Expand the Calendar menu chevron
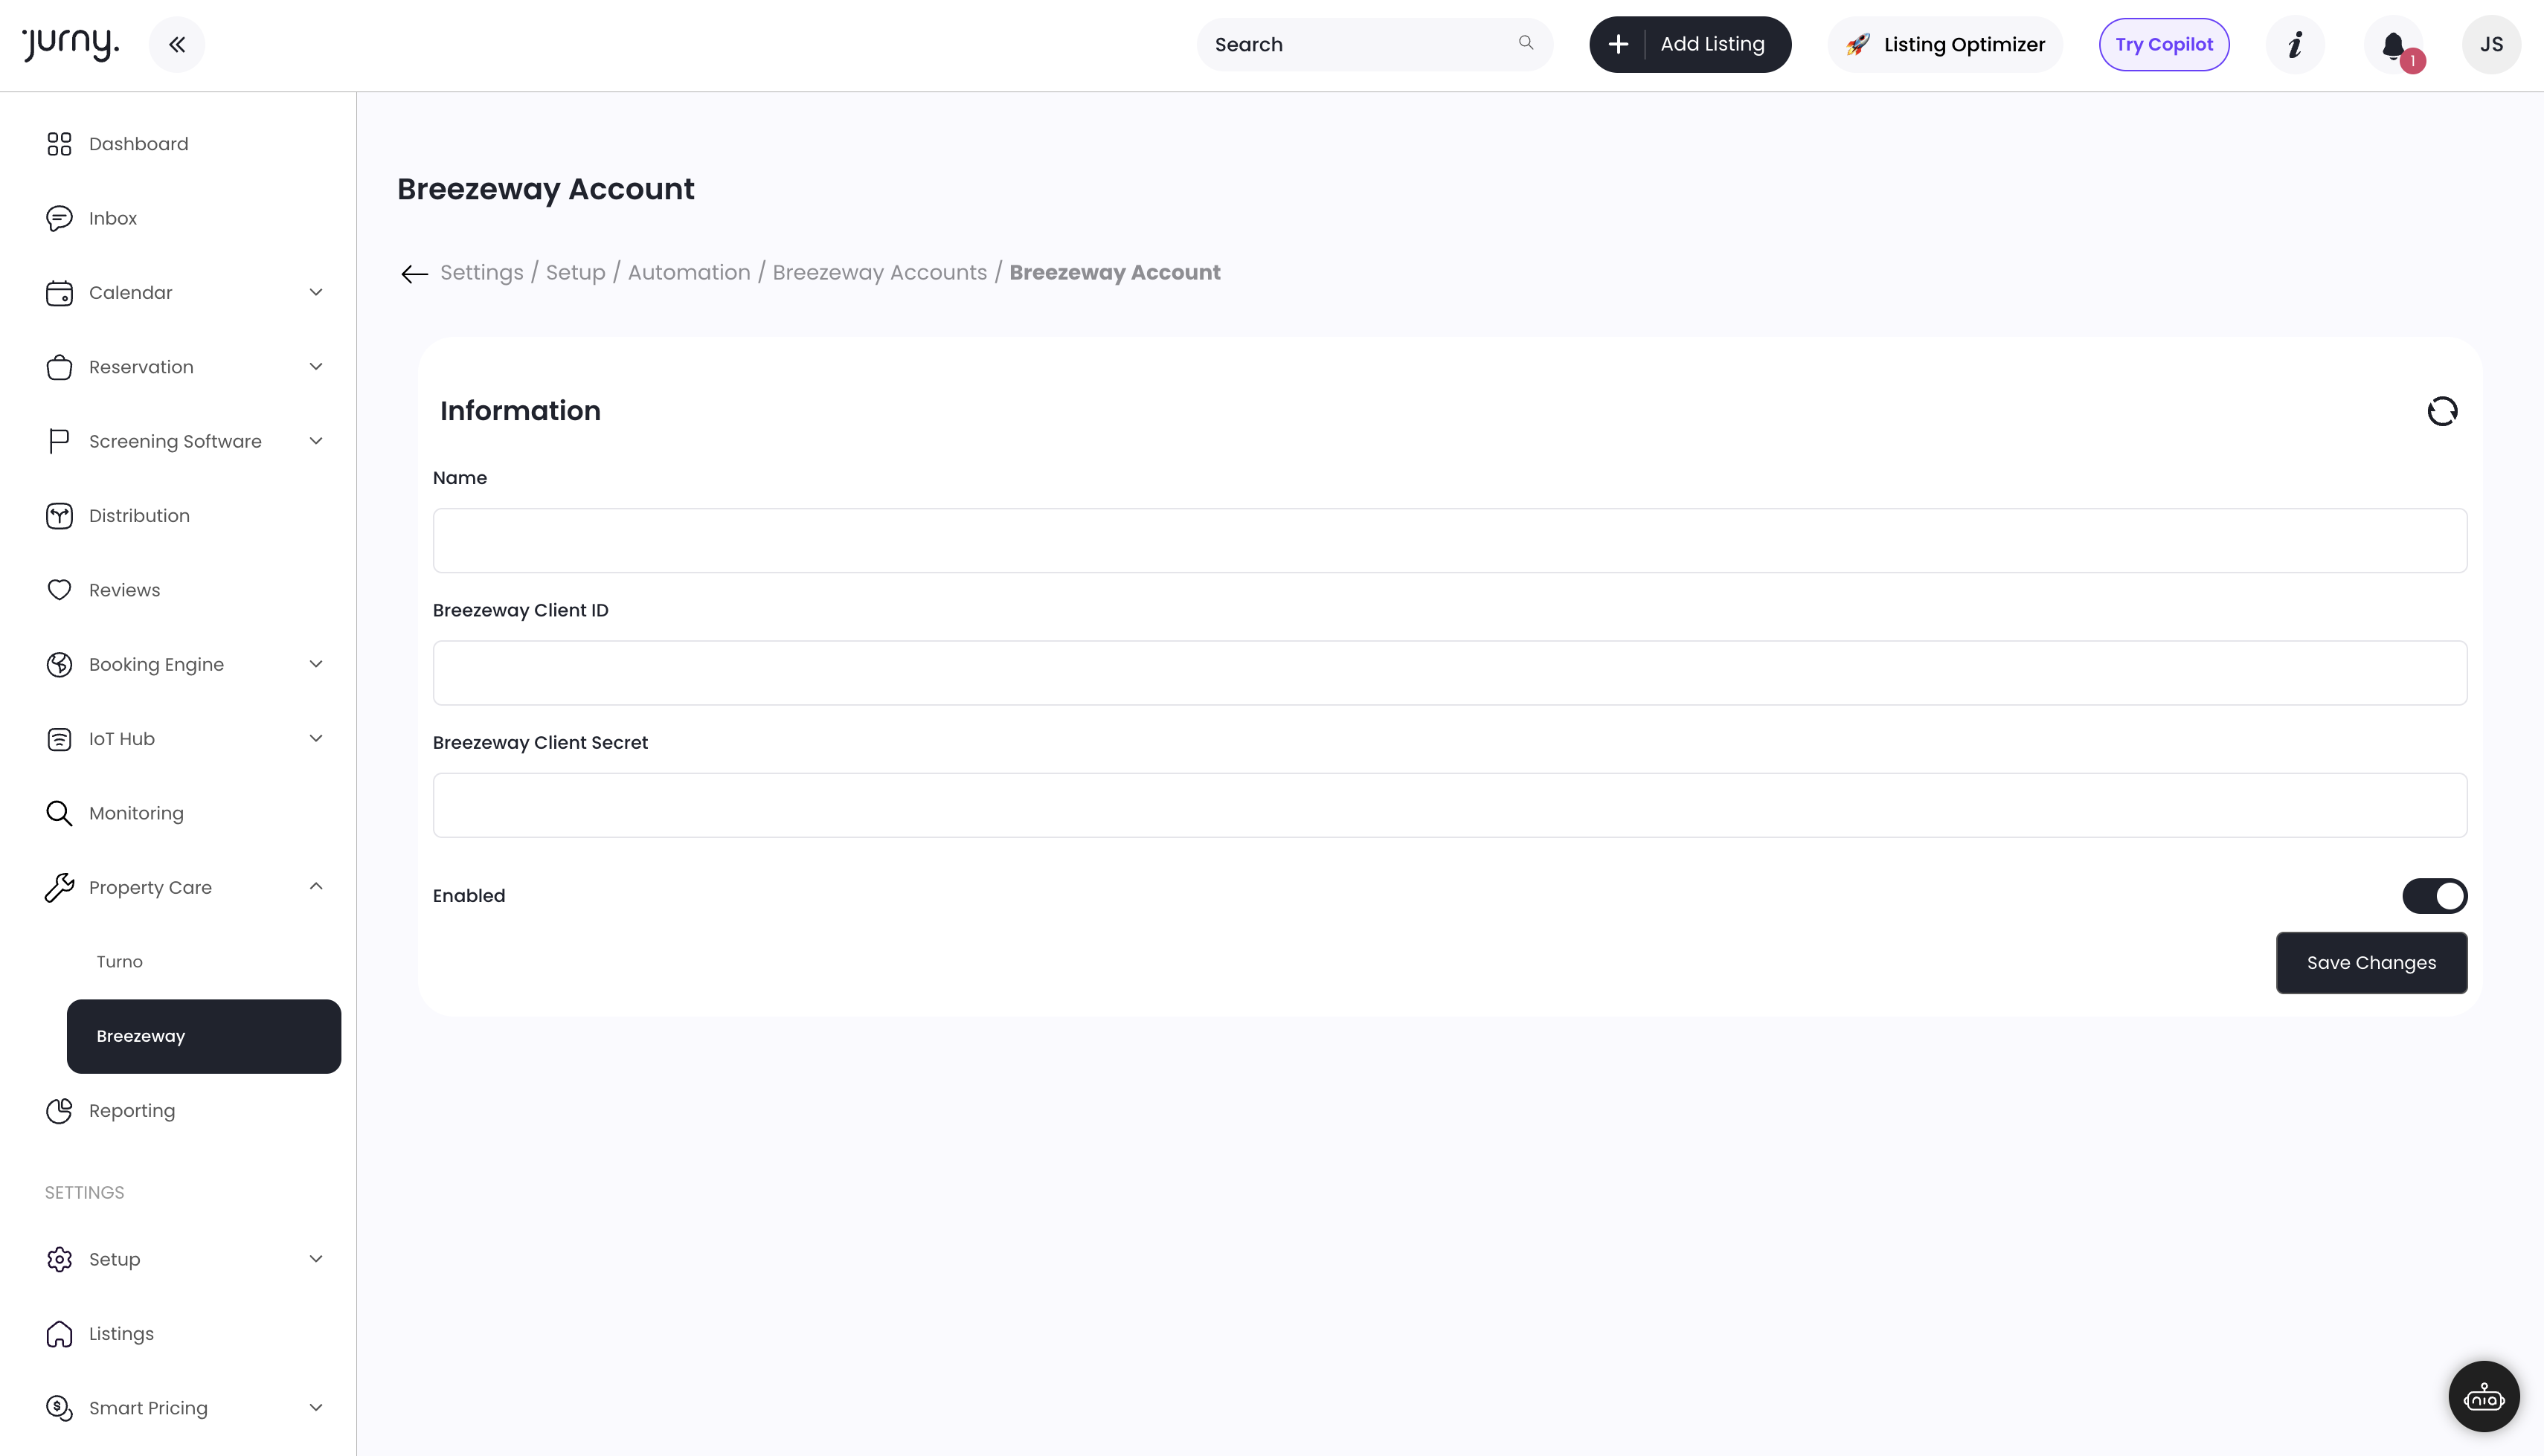 pos(316,293)
